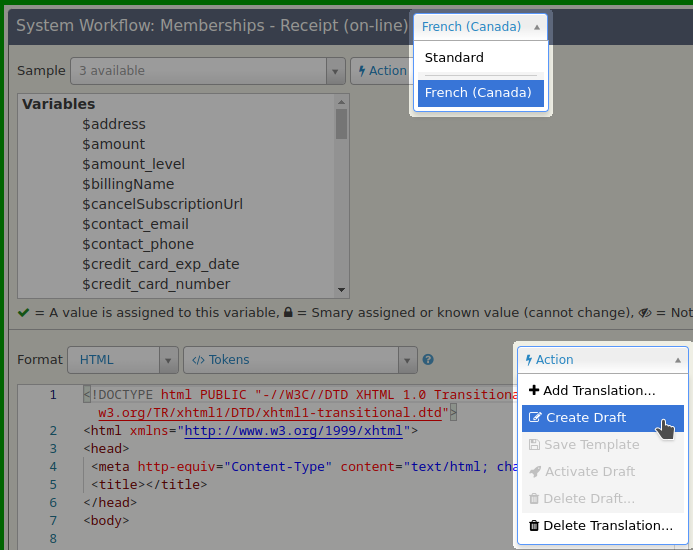
Task: Click Delete Translation... menu entry
Action: coord(608,526)
